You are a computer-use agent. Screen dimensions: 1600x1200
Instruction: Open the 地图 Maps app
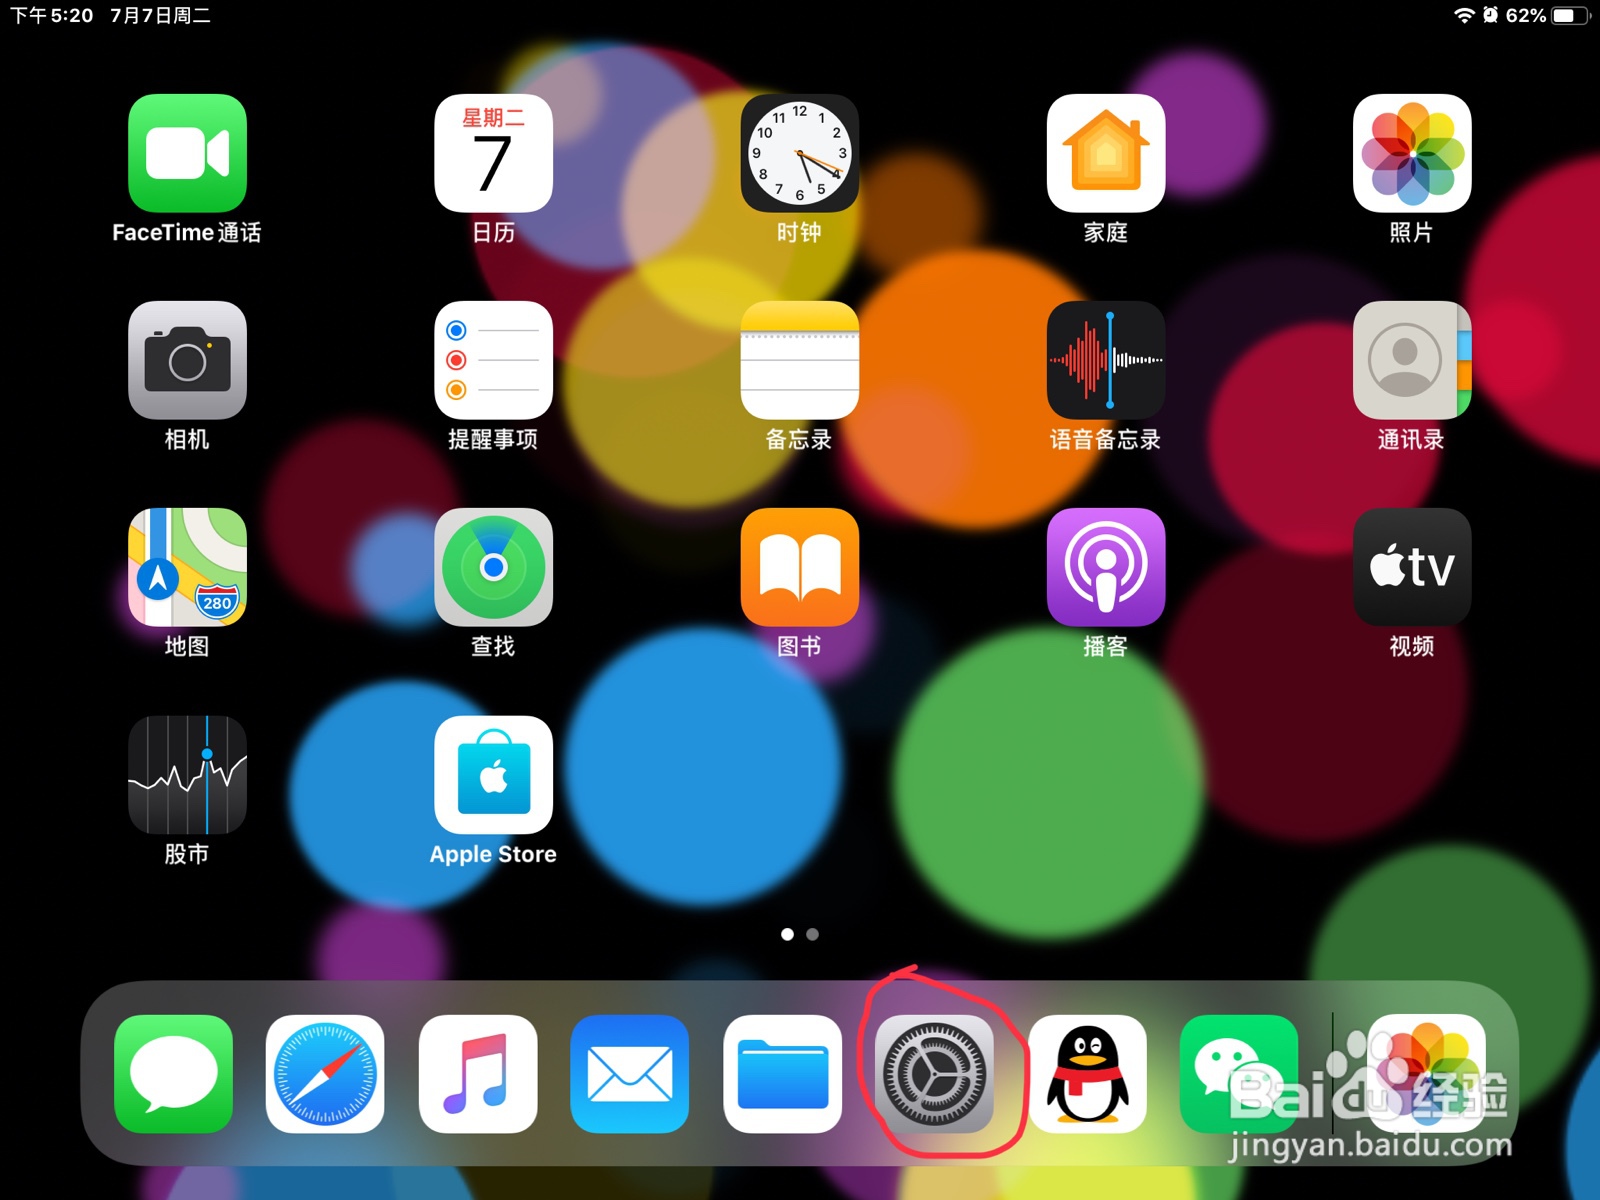pyautogui.click(x=187, y=568)
